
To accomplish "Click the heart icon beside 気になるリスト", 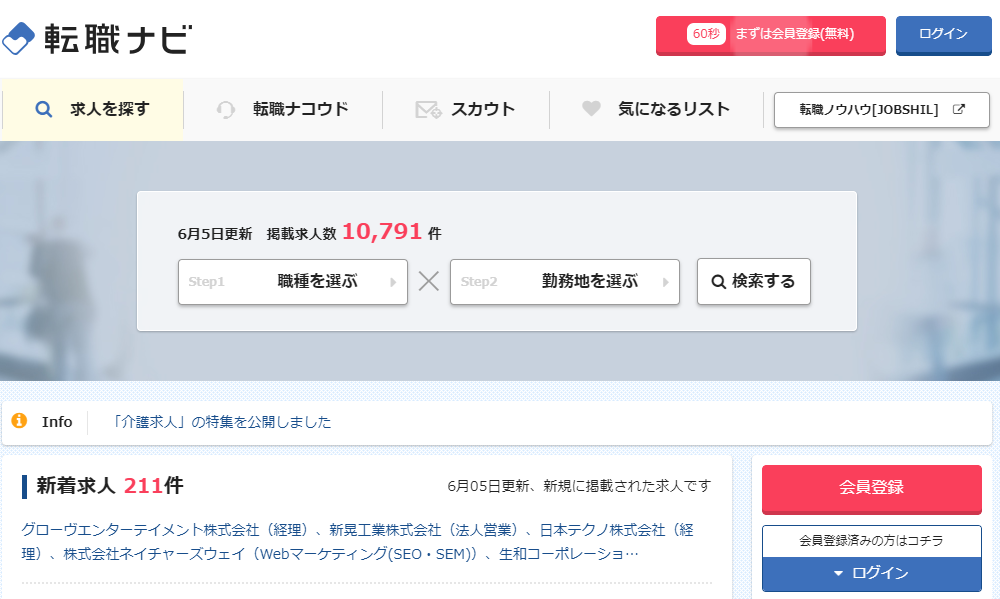I will coord(591,109).
